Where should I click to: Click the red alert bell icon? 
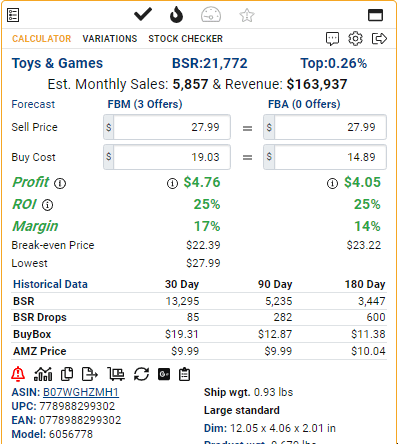pyautogui.click(x=18, y=374)
